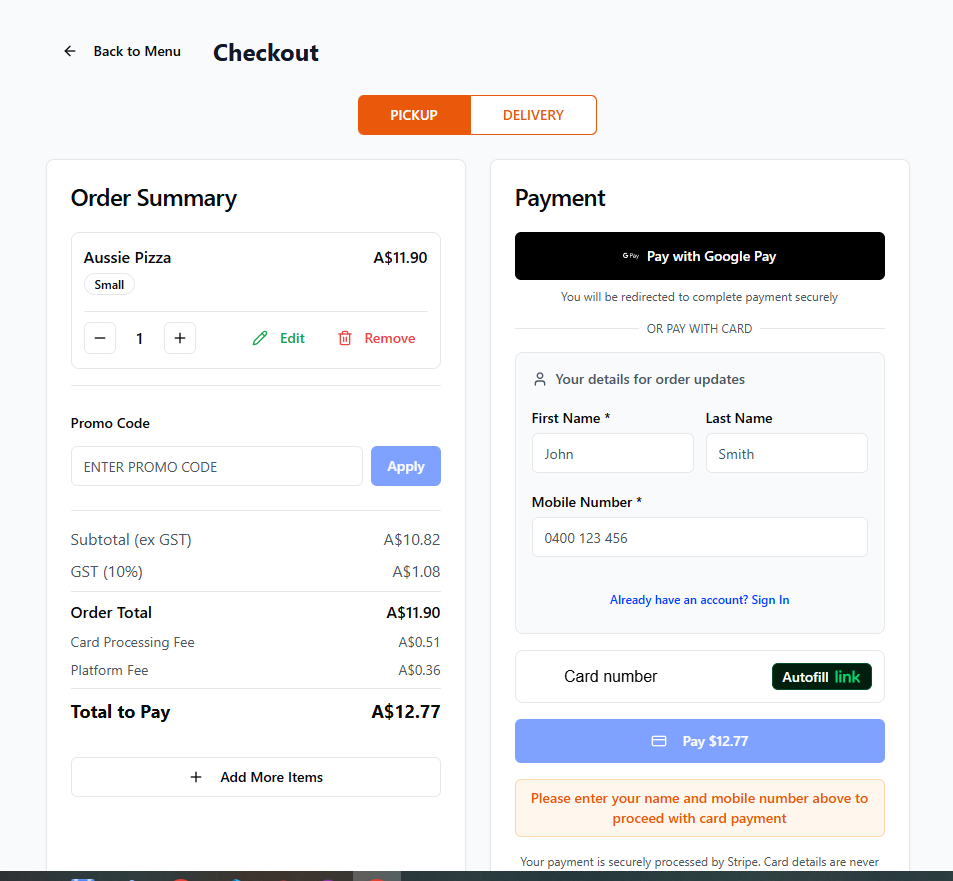Click the plus icon to increase pizza quantity

pyautogui.click(x=180, y=338)
